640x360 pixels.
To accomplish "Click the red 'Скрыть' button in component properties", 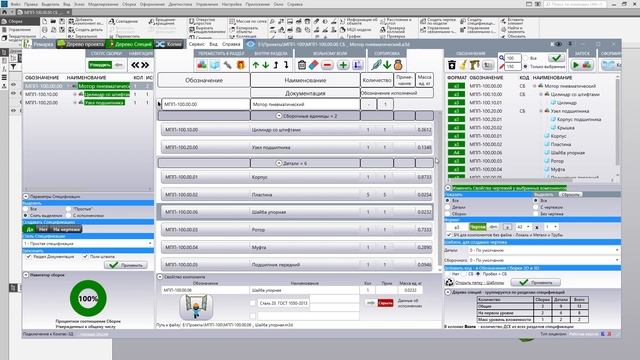I will [x=385, y=303].
